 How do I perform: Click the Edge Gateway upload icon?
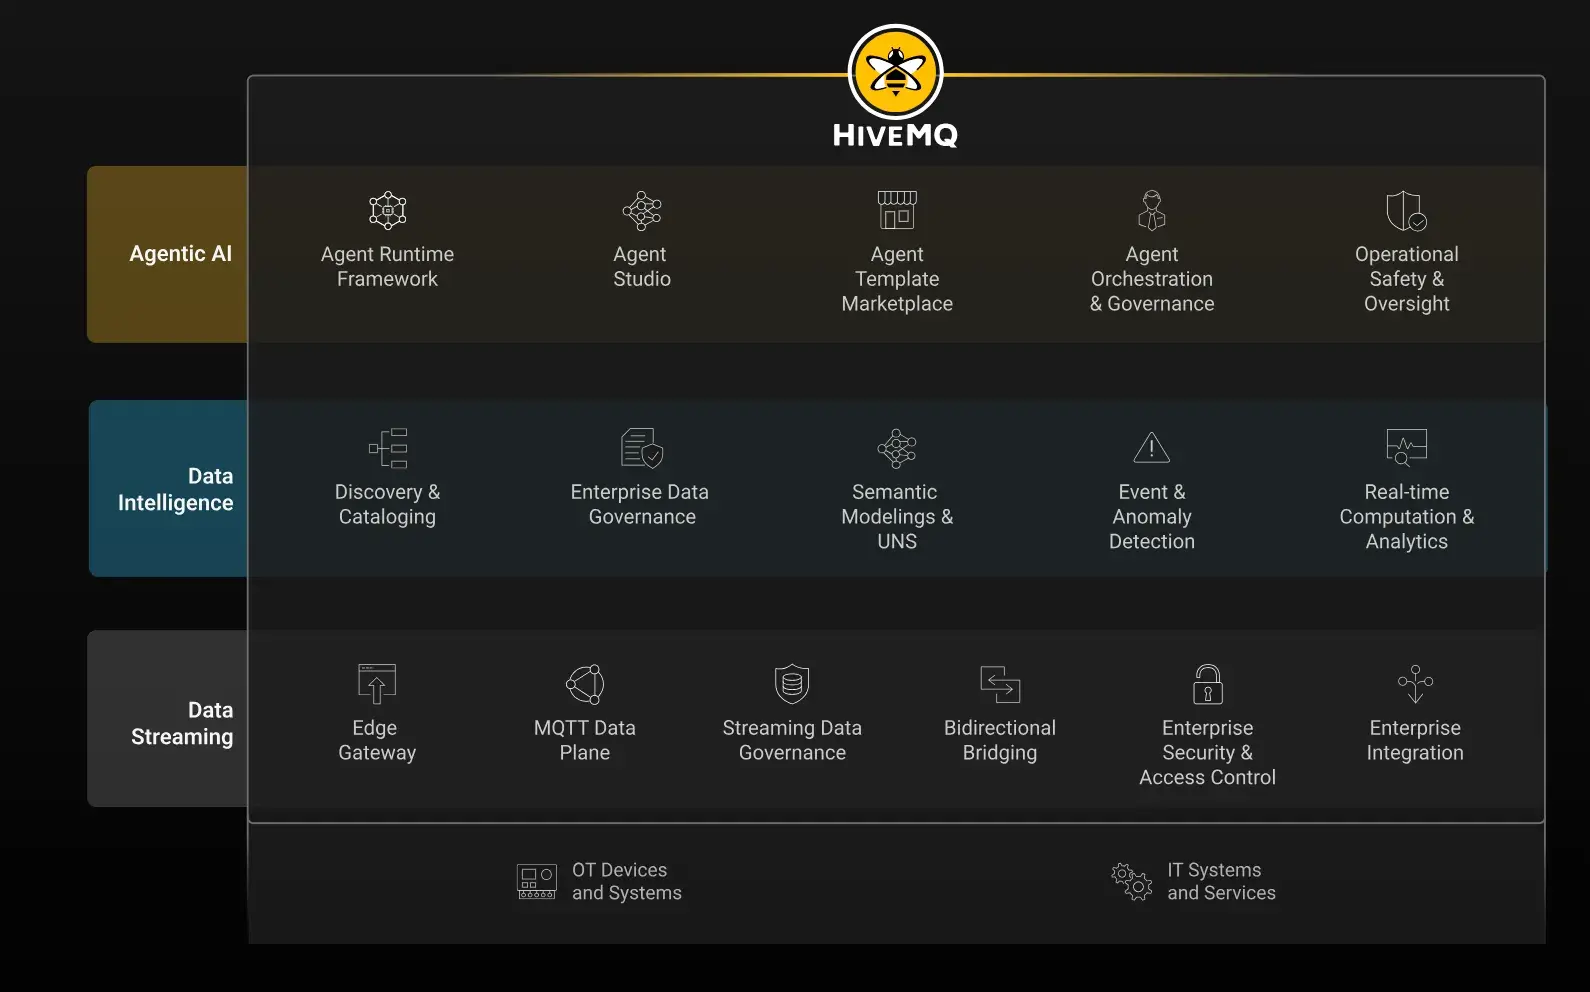point(377,684)
